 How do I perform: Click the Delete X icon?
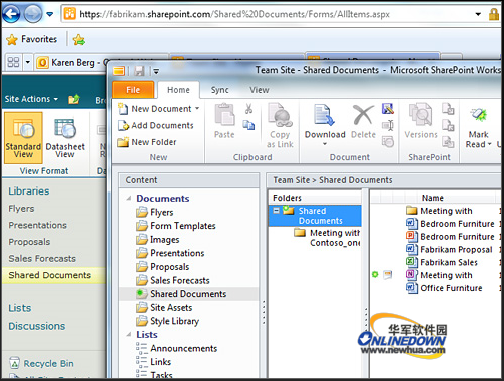pyautogui.click(x=363, y=115)
